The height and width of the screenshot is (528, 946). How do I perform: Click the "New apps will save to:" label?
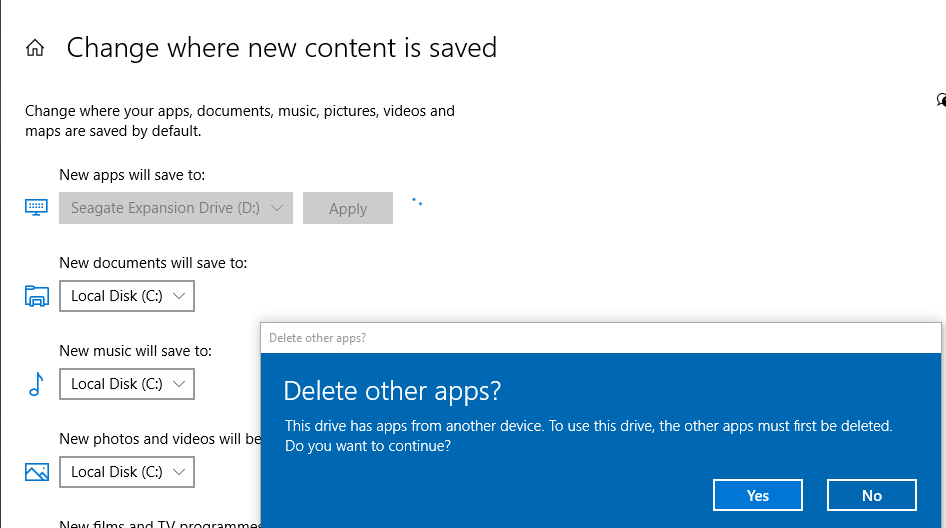tap(132, 175)
